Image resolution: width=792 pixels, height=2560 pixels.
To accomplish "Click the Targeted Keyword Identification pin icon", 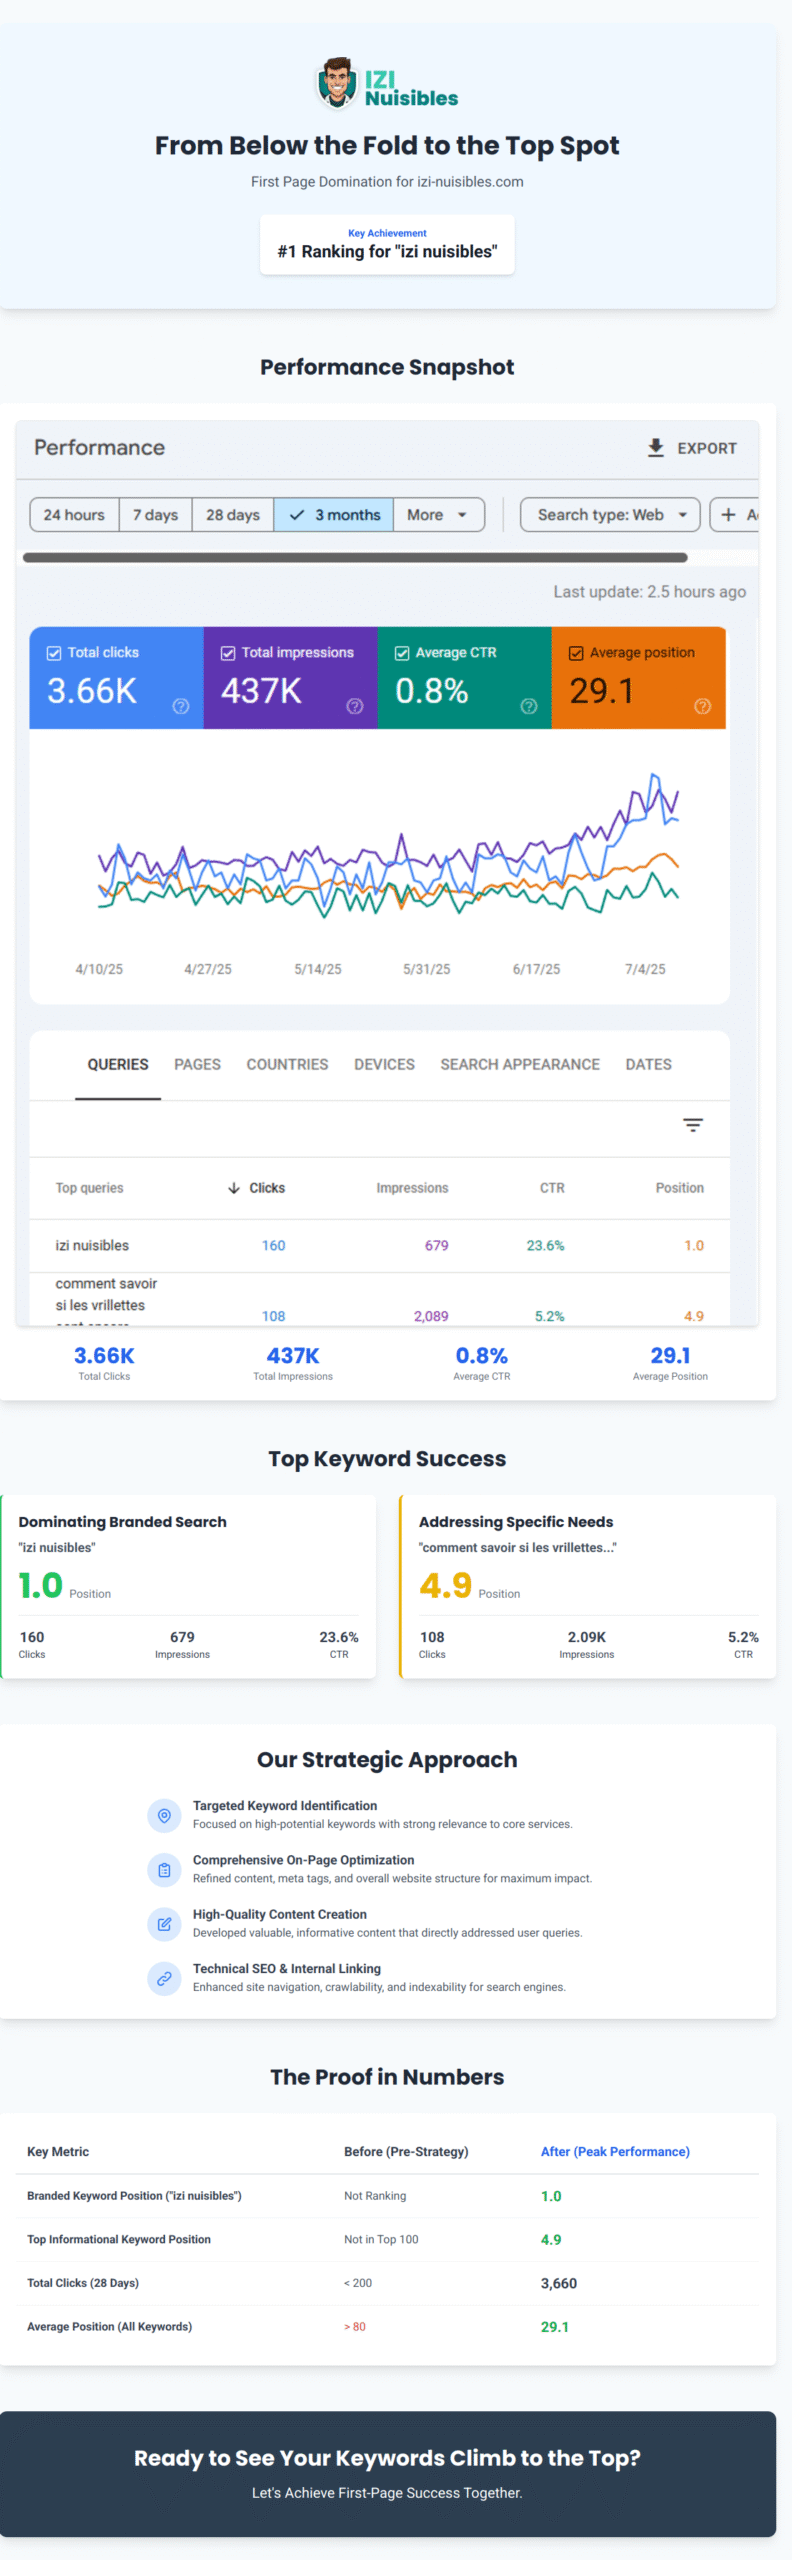I will coord(164,1815).
